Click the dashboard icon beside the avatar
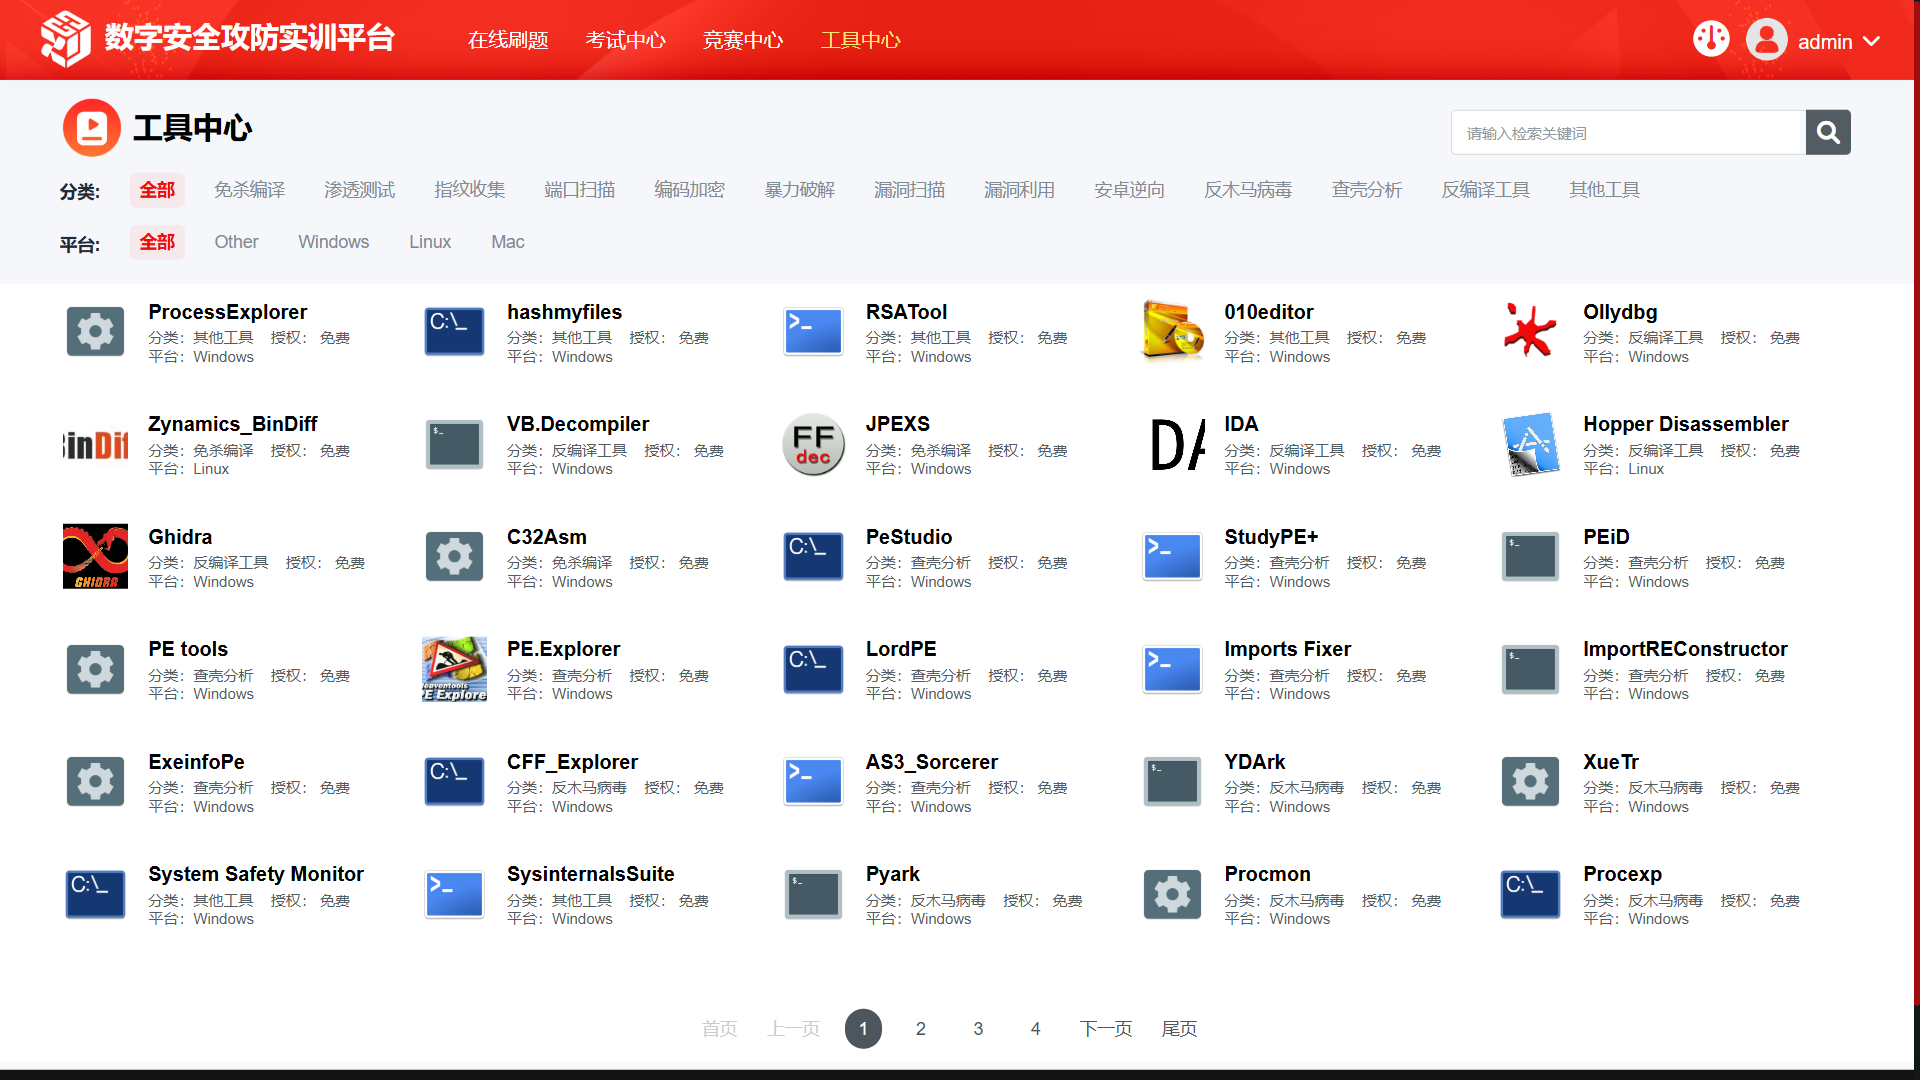This screenshot has width=1920, height=1080. pos(1711,39)
